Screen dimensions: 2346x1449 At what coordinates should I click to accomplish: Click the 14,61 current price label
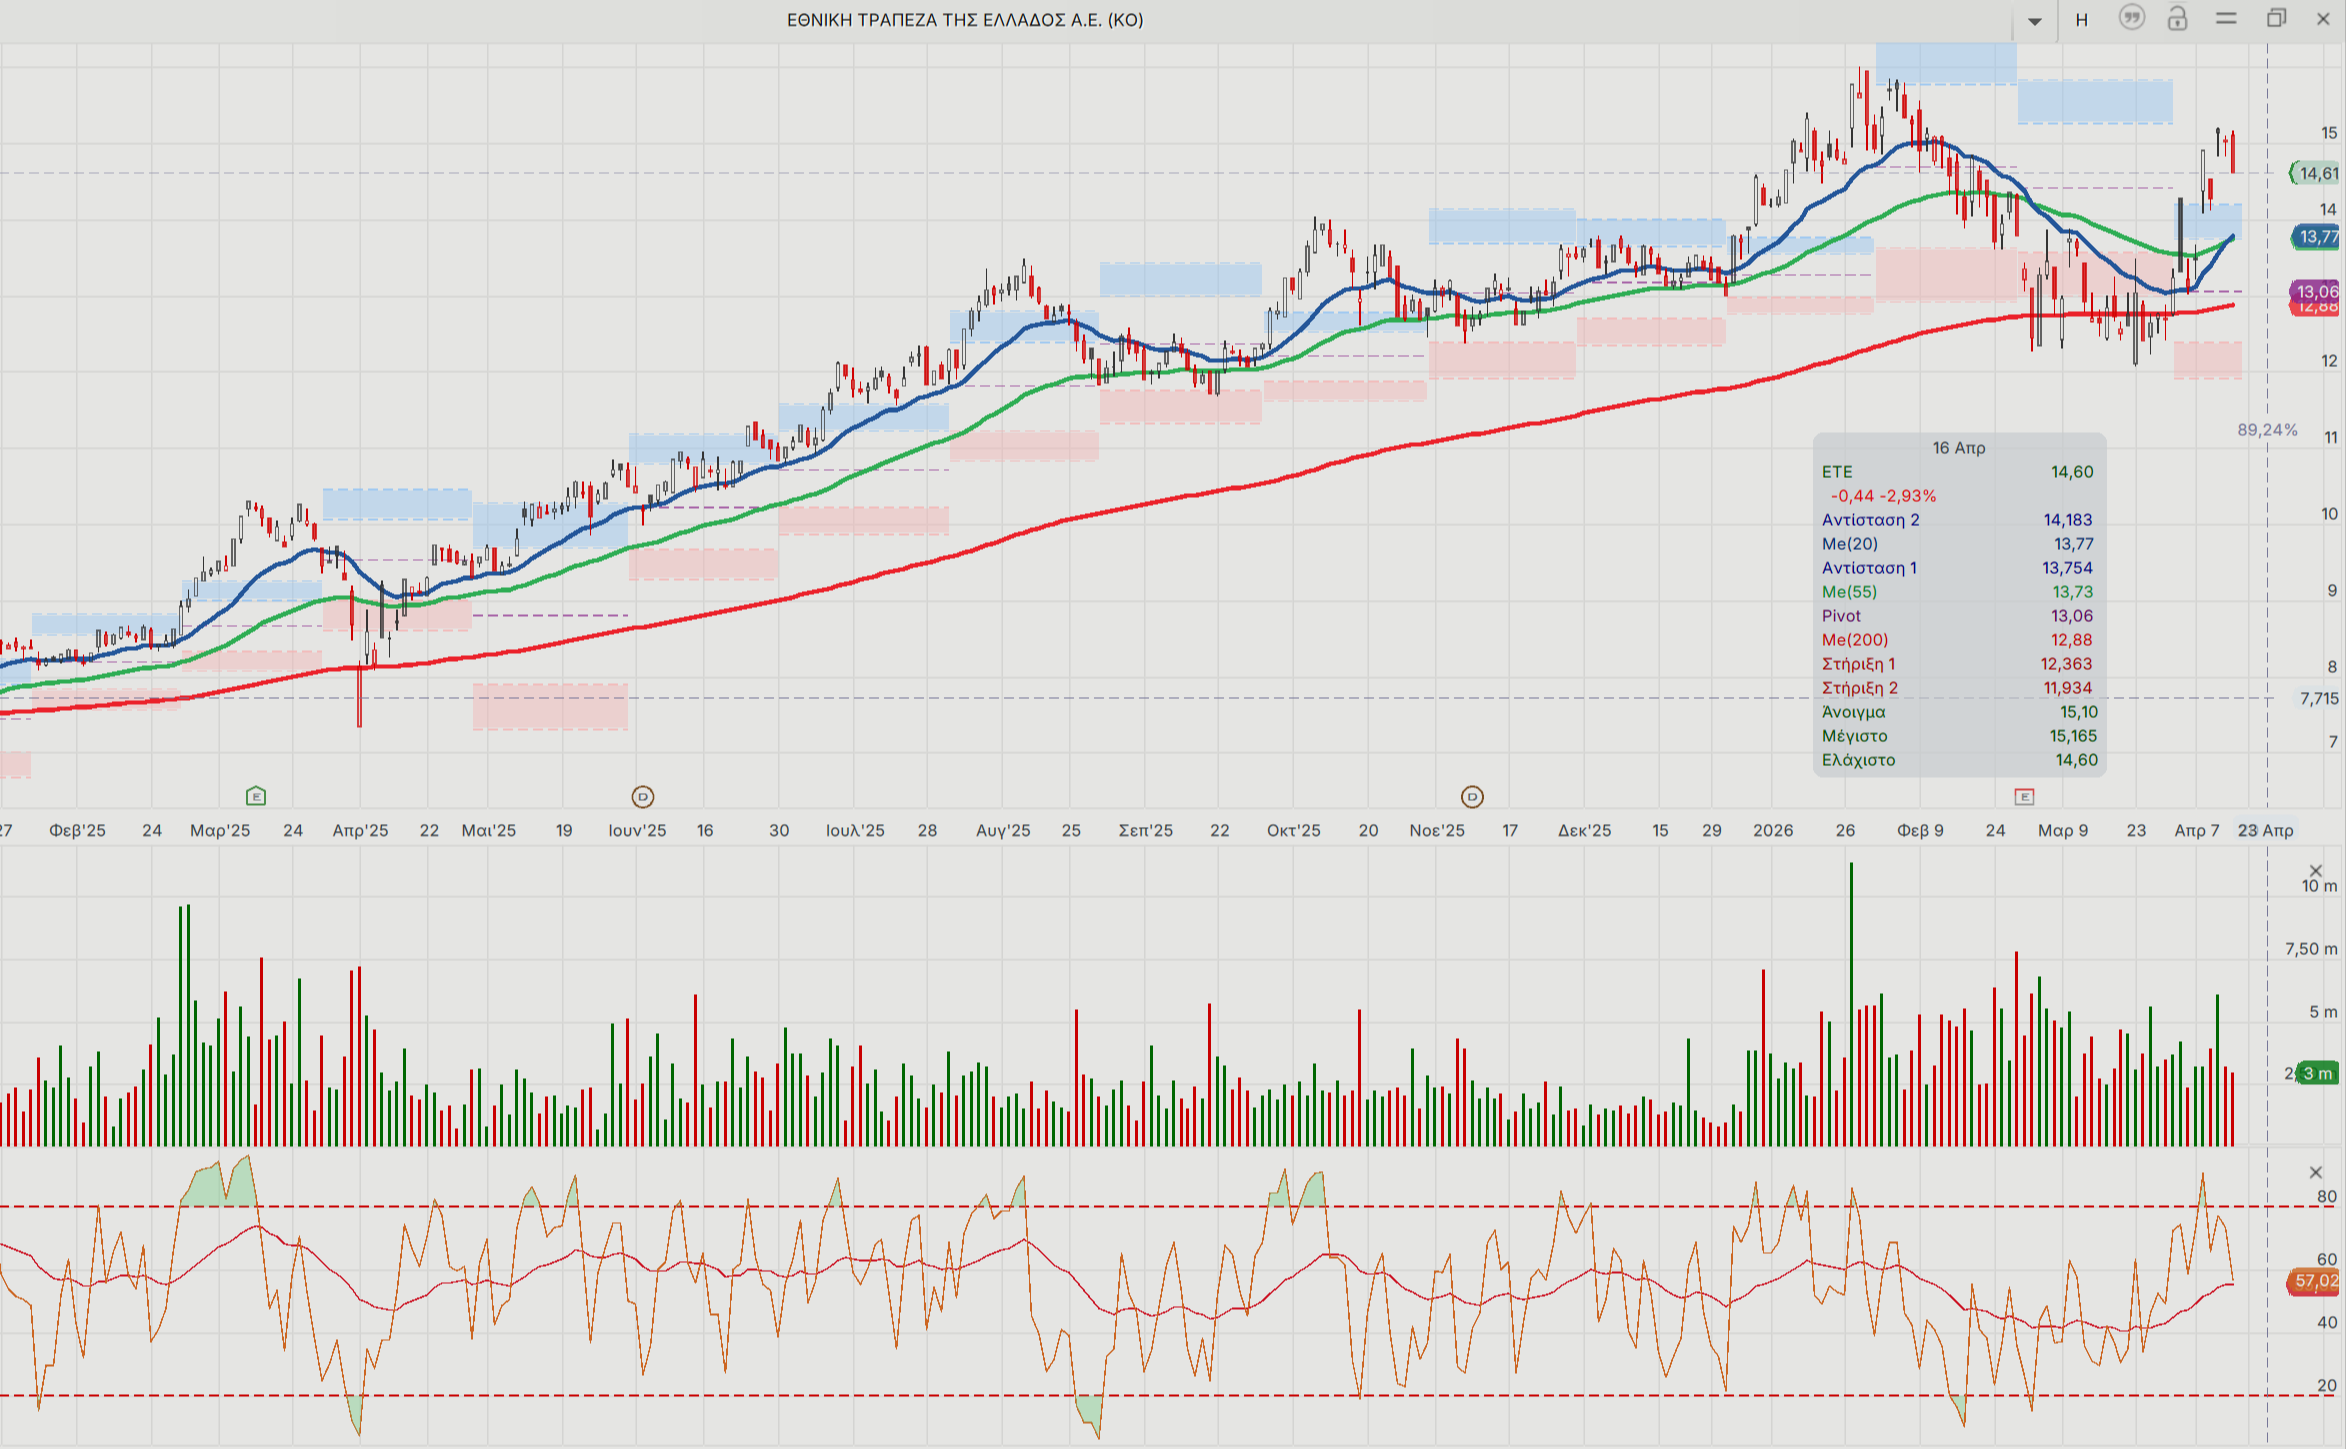click(x=2317, y=173)
